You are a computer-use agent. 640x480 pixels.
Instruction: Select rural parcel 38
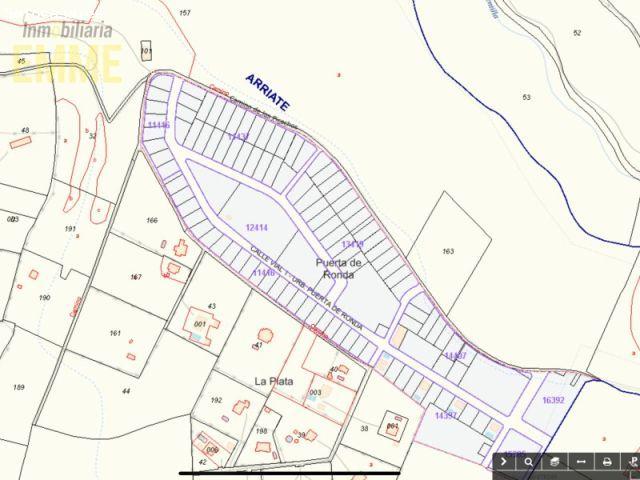coord(364,428)
